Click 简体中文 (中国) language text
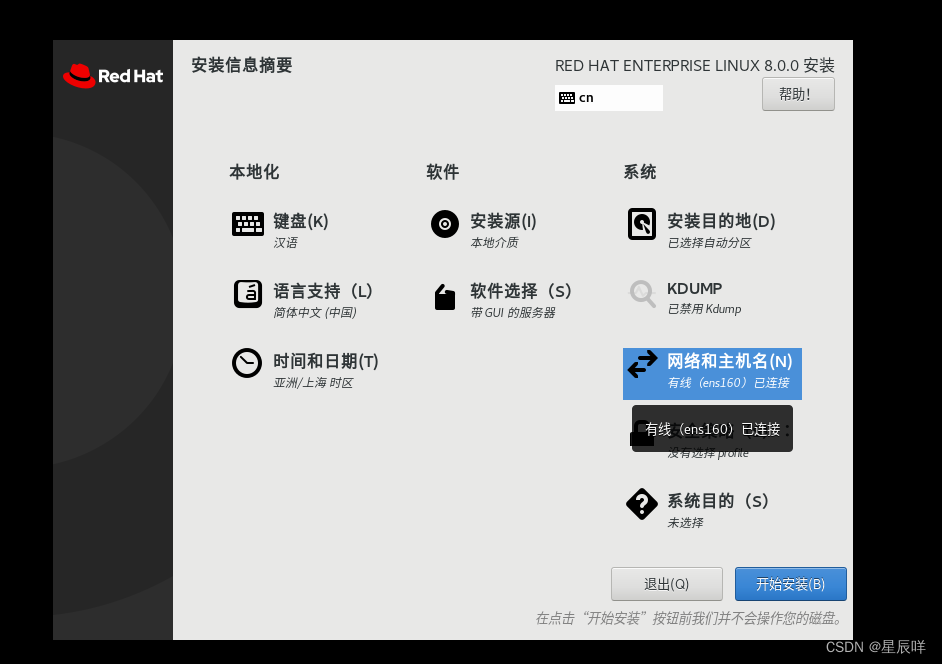This screenshot has height=664, width=942. 315,312
